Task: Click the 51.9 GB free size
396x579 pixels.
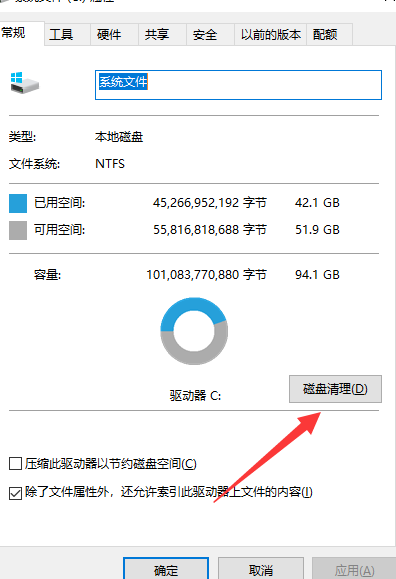Action: (x=317, y=230)
